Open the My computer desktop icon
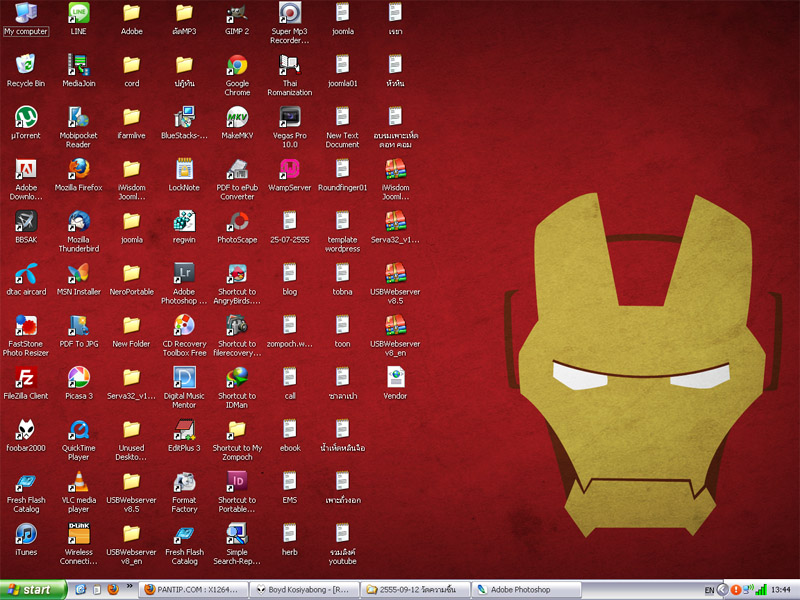 [26, 19]
